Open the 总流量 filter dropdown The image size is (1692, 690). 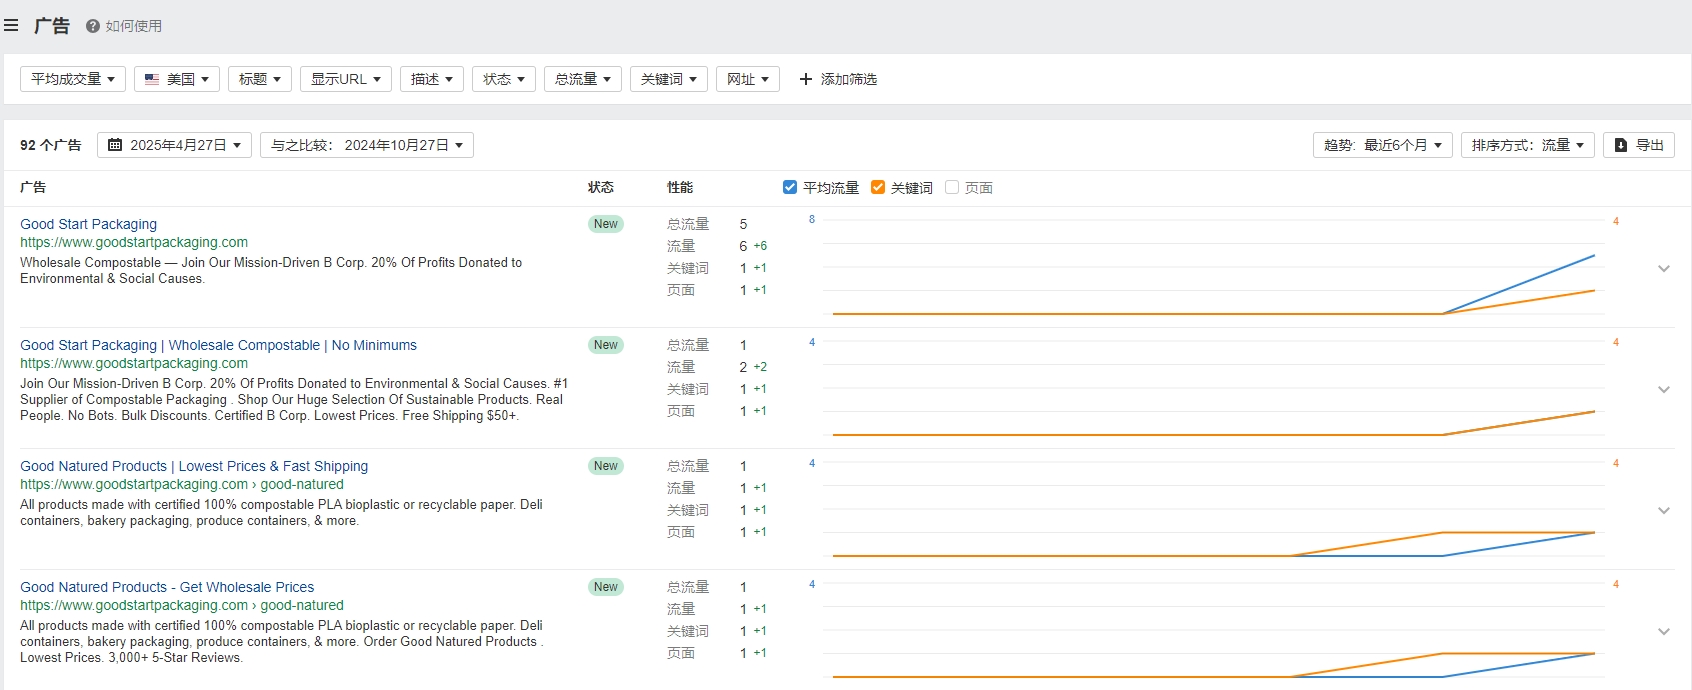pyautogui.click(x=583, y=79)
